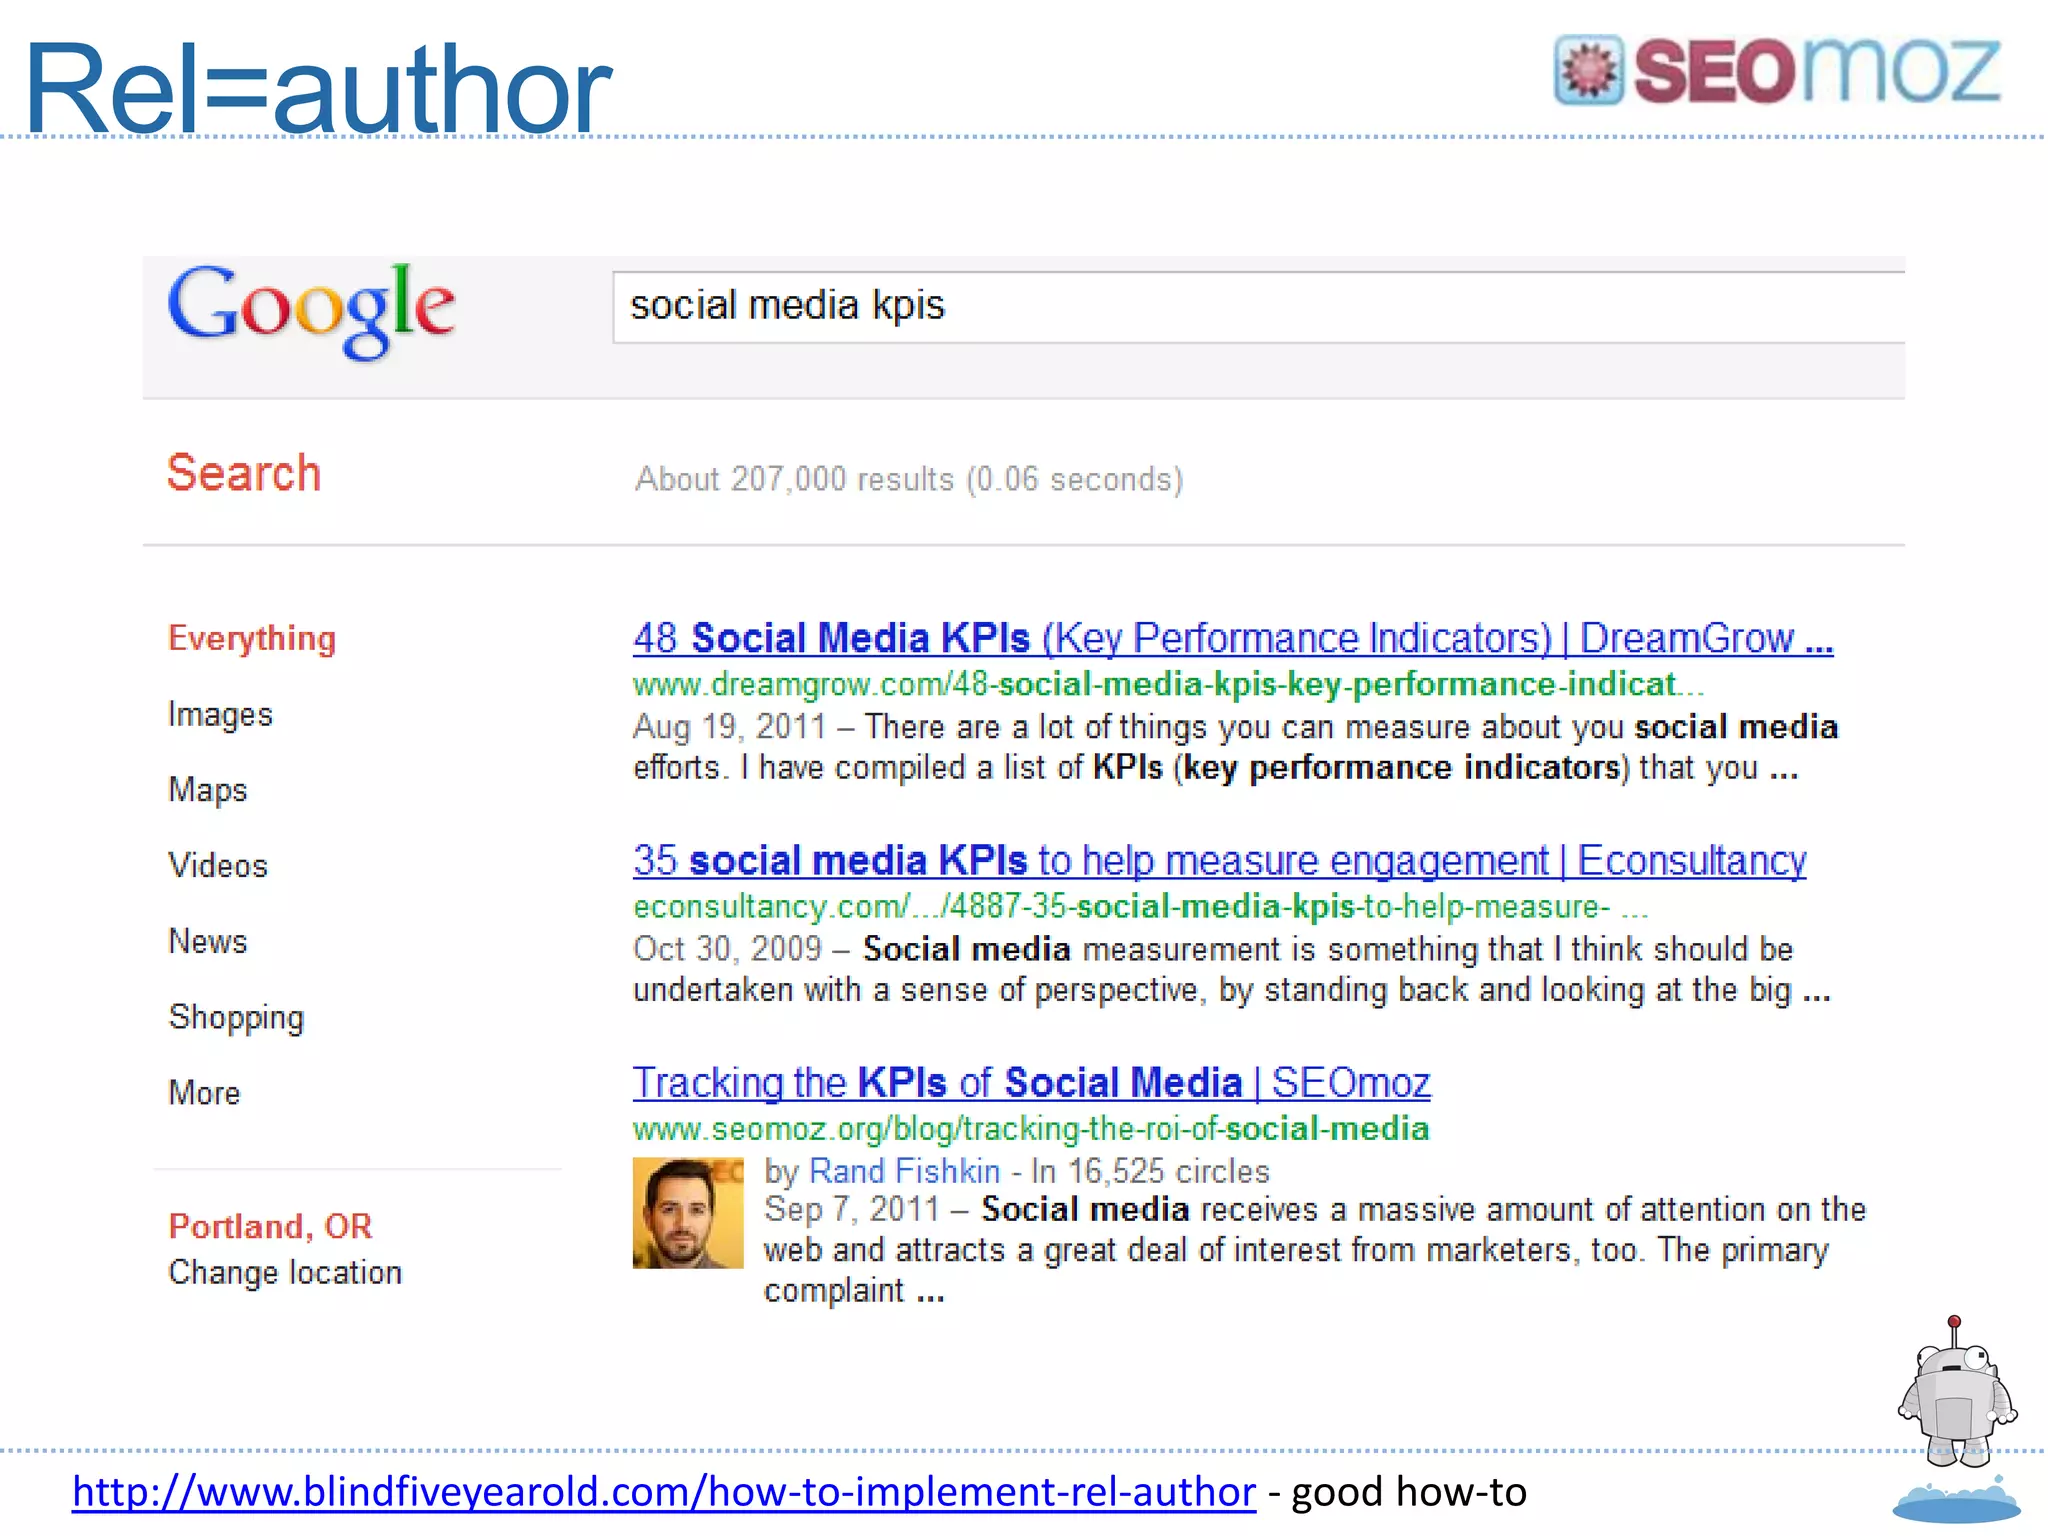Viewport: 2048px width, 1536px height.
Task: Select the Maps filter
Action: [207, 790]
